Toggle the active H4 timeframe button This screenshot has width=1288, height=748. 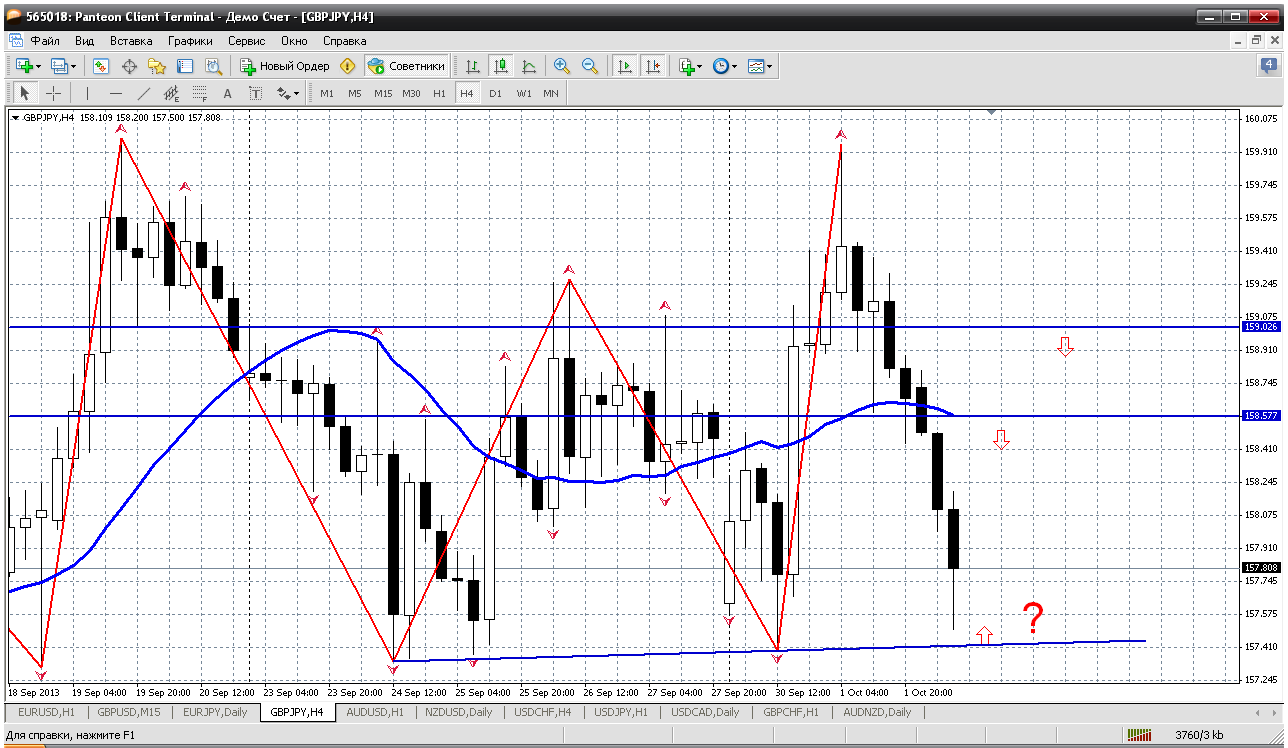click(467, 93)
